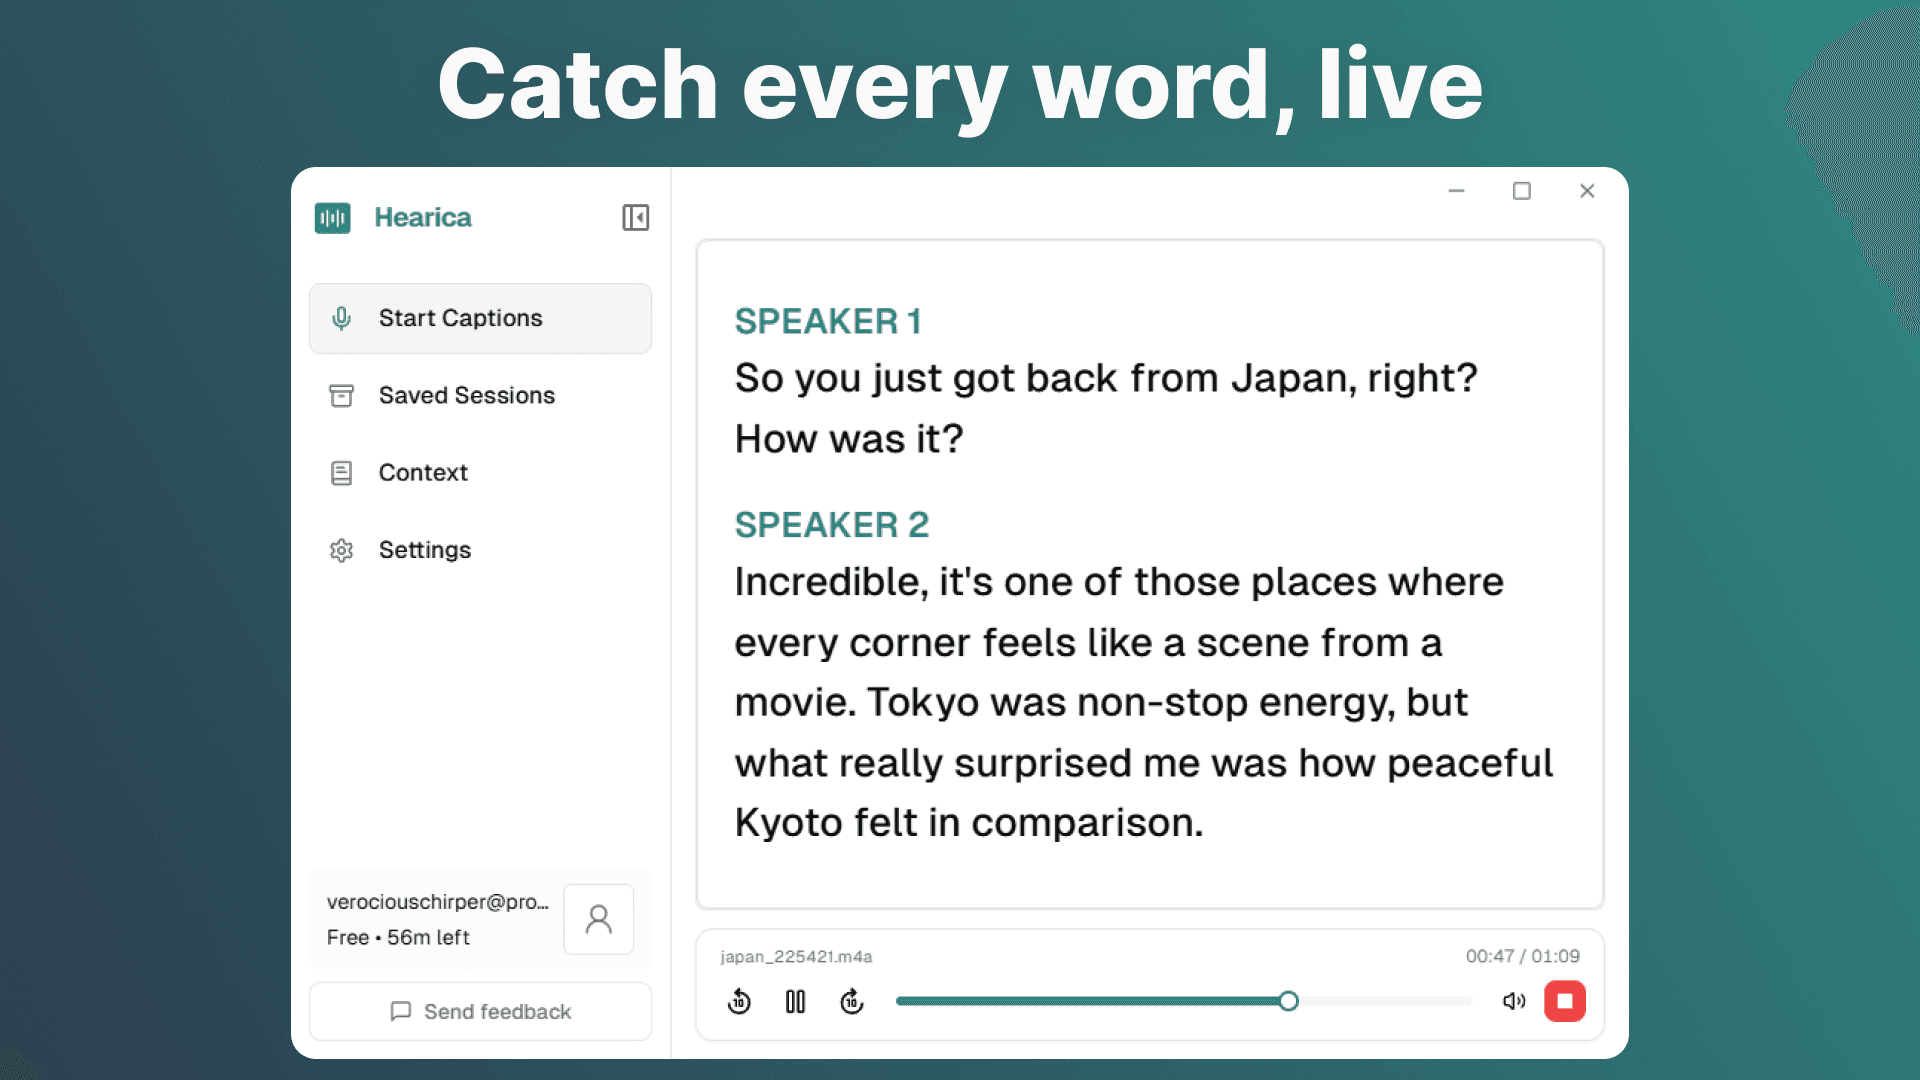This screenshot has height=1080, width=1920.
Task: Click the Hearica logo icon
Action: coord(333,217)
